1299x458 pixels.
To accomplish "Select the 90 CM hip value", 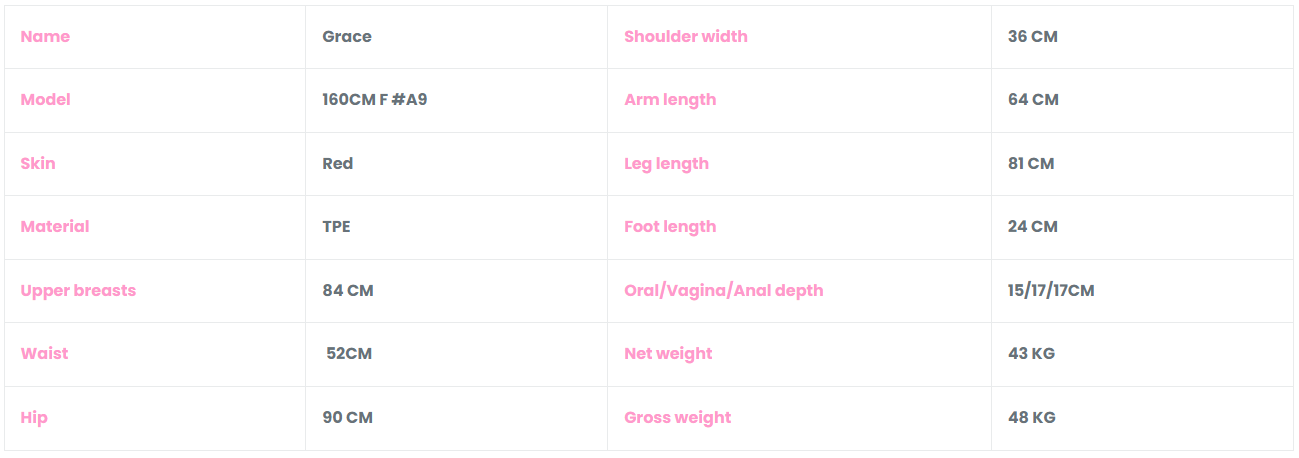I will [x=348, y=418].
